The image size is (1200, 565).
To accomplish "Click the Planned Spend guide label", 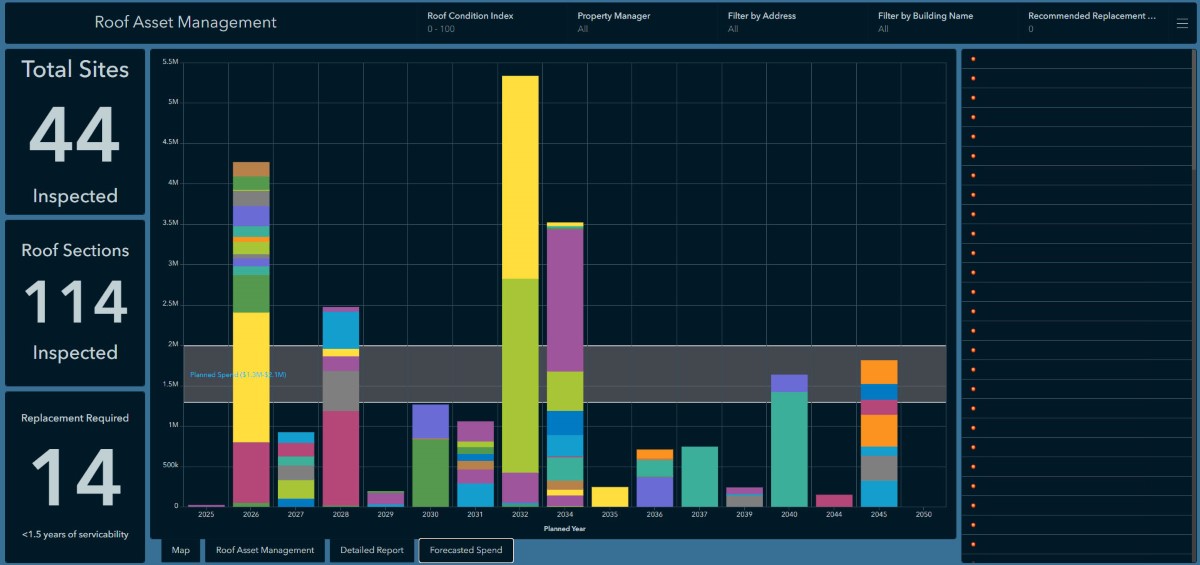I will pos(238,374).
